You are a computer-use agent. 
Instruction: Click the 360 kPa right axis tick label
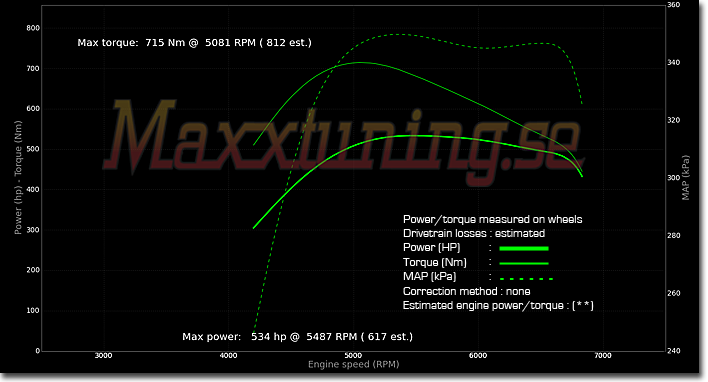click(674, 5)
